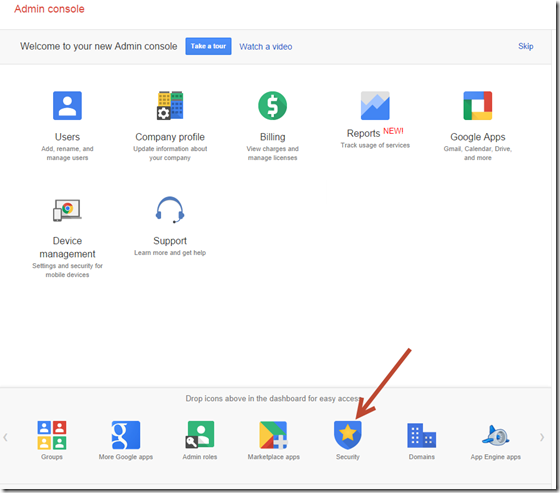Click 'Update information about your company' text

[x=170, y=153]
